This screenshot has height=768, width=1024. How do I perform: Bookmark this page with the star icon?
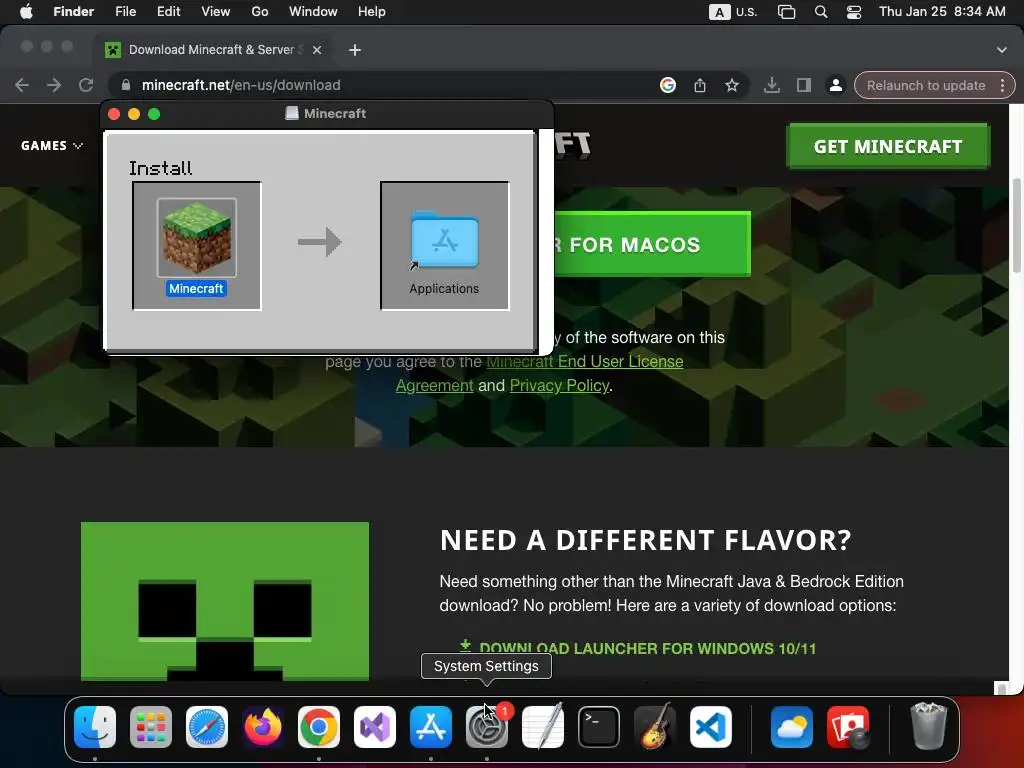[732, 85]
